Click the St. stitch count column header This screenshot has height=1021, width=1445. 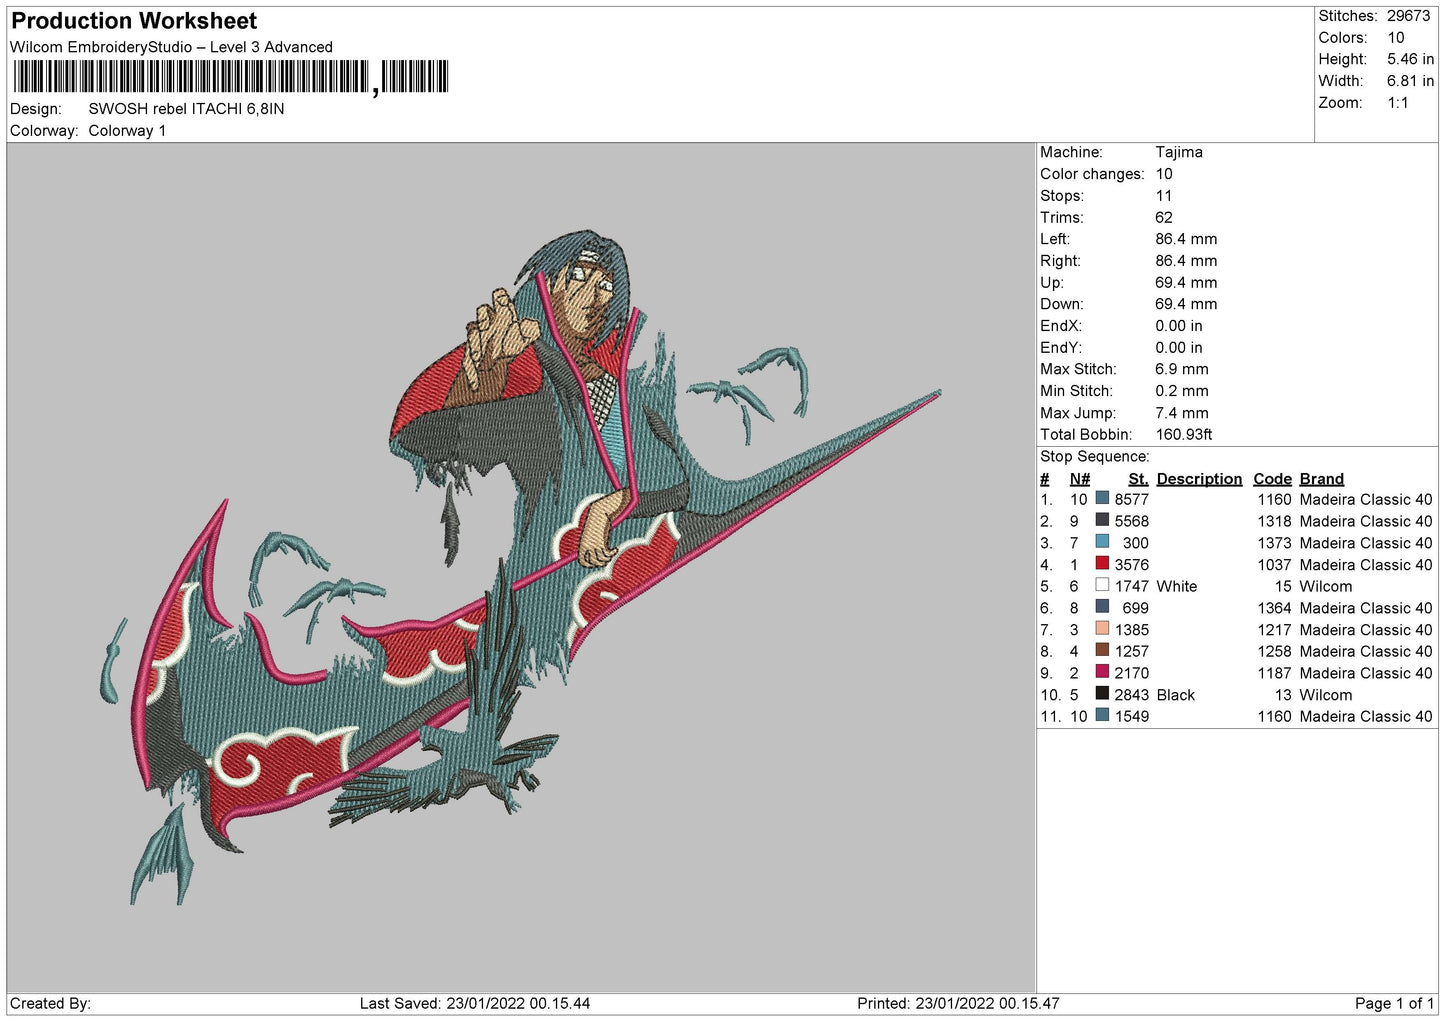point(1138,479)
